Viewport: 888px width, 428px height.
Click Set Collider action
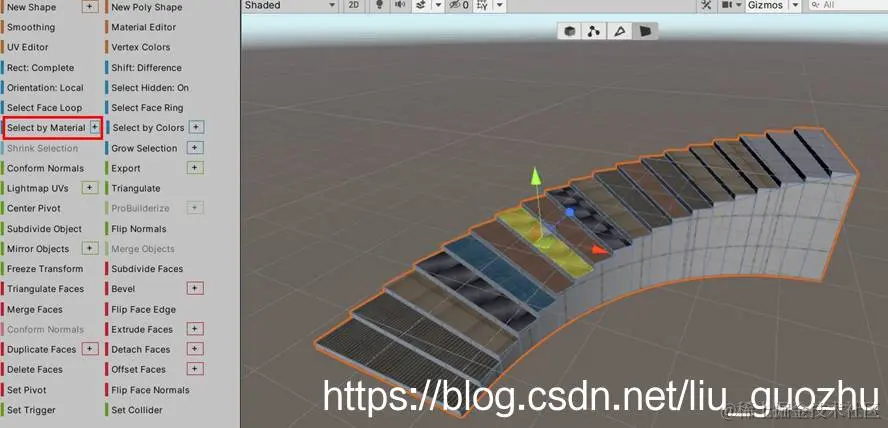tap(136, 410)
